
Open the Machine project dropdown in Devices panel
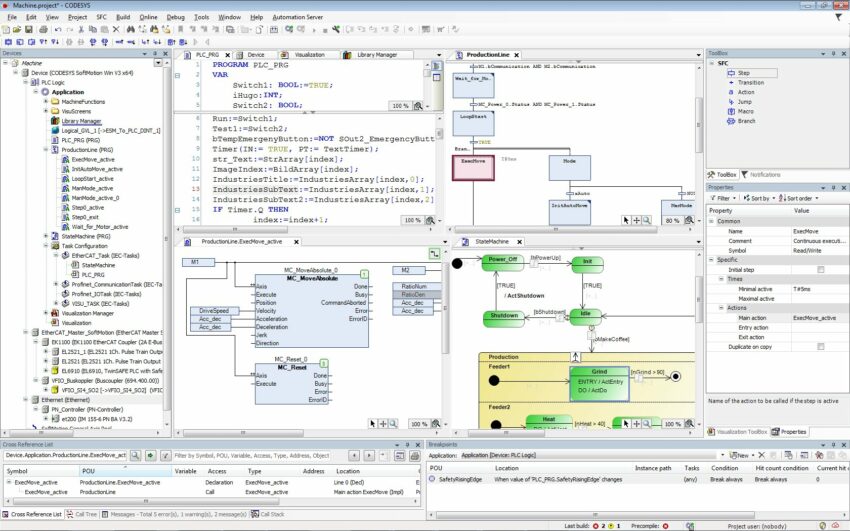[158, 63]
